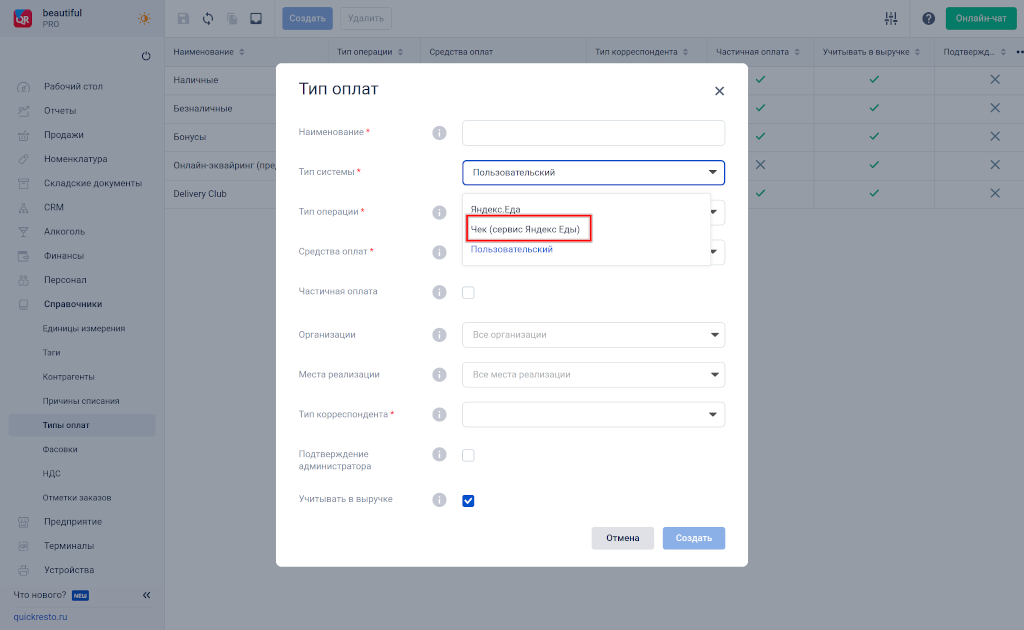Close the Тип оплат dialog
The height and width of the screenshot is (630, 1024).
tap(719, 91)
